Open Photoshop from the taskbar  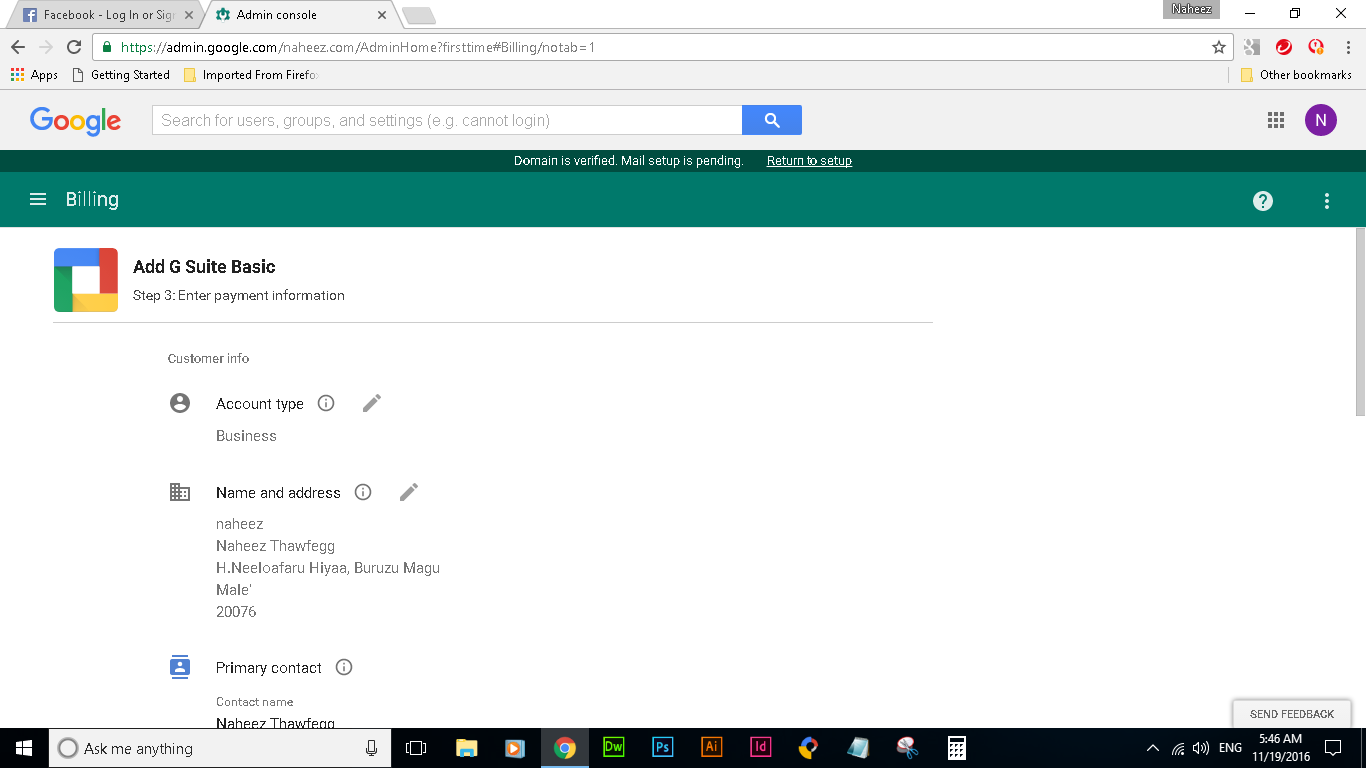tap(663, 747)
